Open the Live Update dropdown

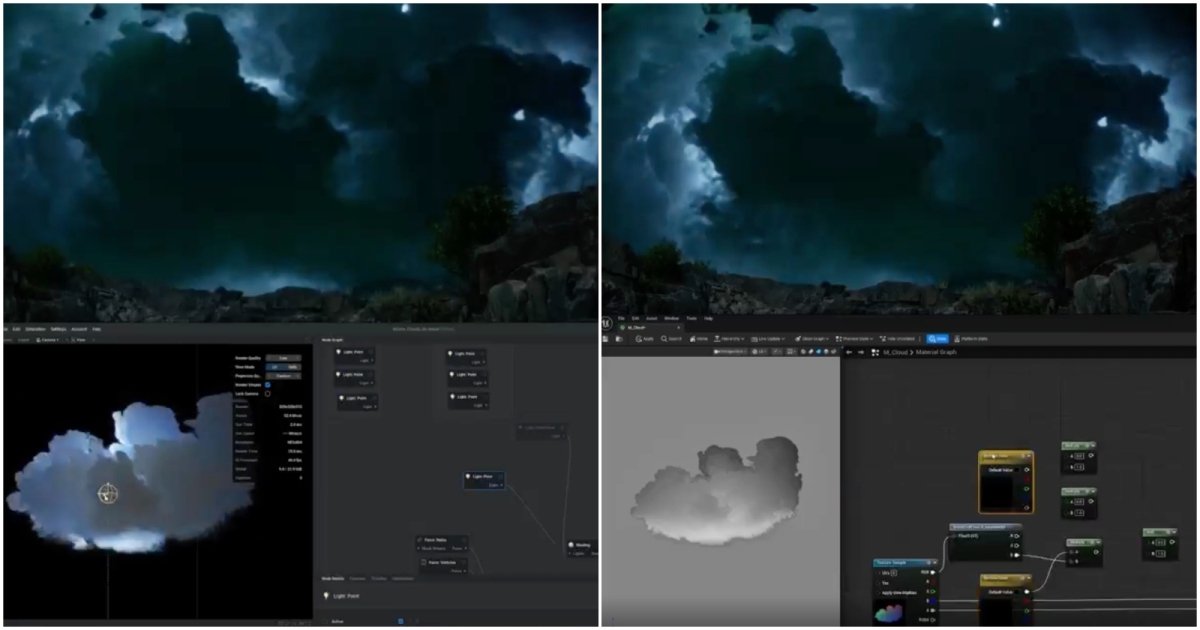tap(768, 339)
